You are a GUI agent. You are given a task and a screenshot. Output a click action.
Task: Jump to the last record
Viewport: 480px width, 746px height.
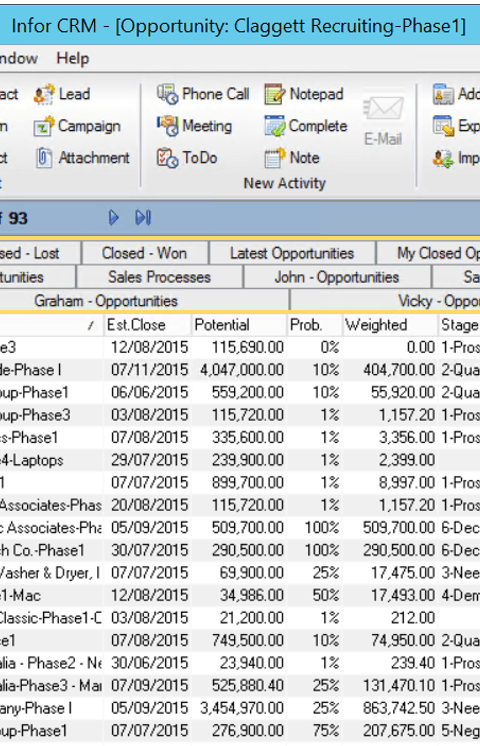(x=143, y=218)
